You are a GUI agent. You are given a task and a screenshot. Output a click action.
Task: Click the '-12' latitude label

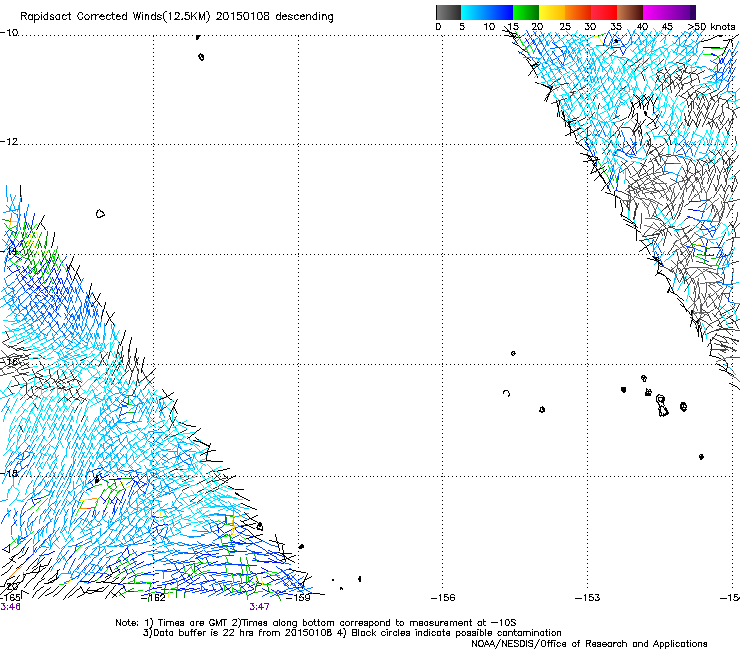click(x=9, y=142)
